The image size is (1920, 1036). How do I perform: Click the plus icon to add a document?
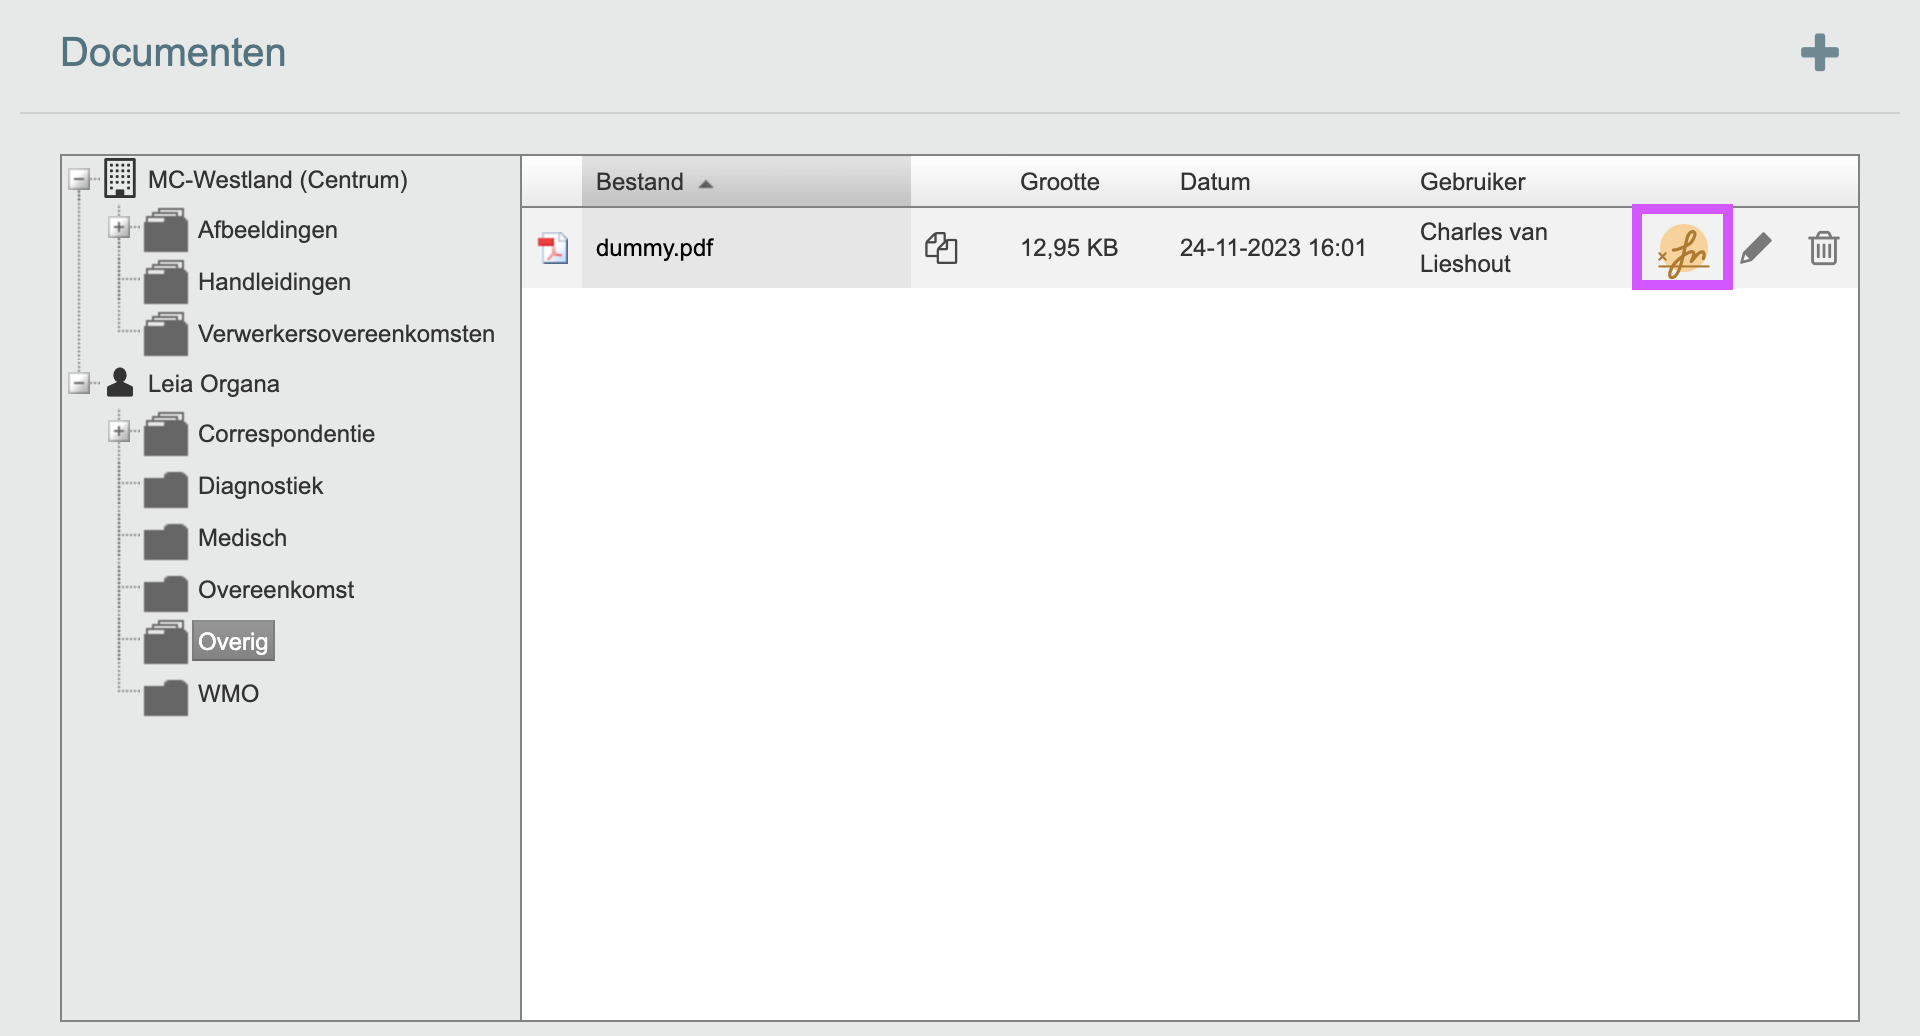point(1819,53)
